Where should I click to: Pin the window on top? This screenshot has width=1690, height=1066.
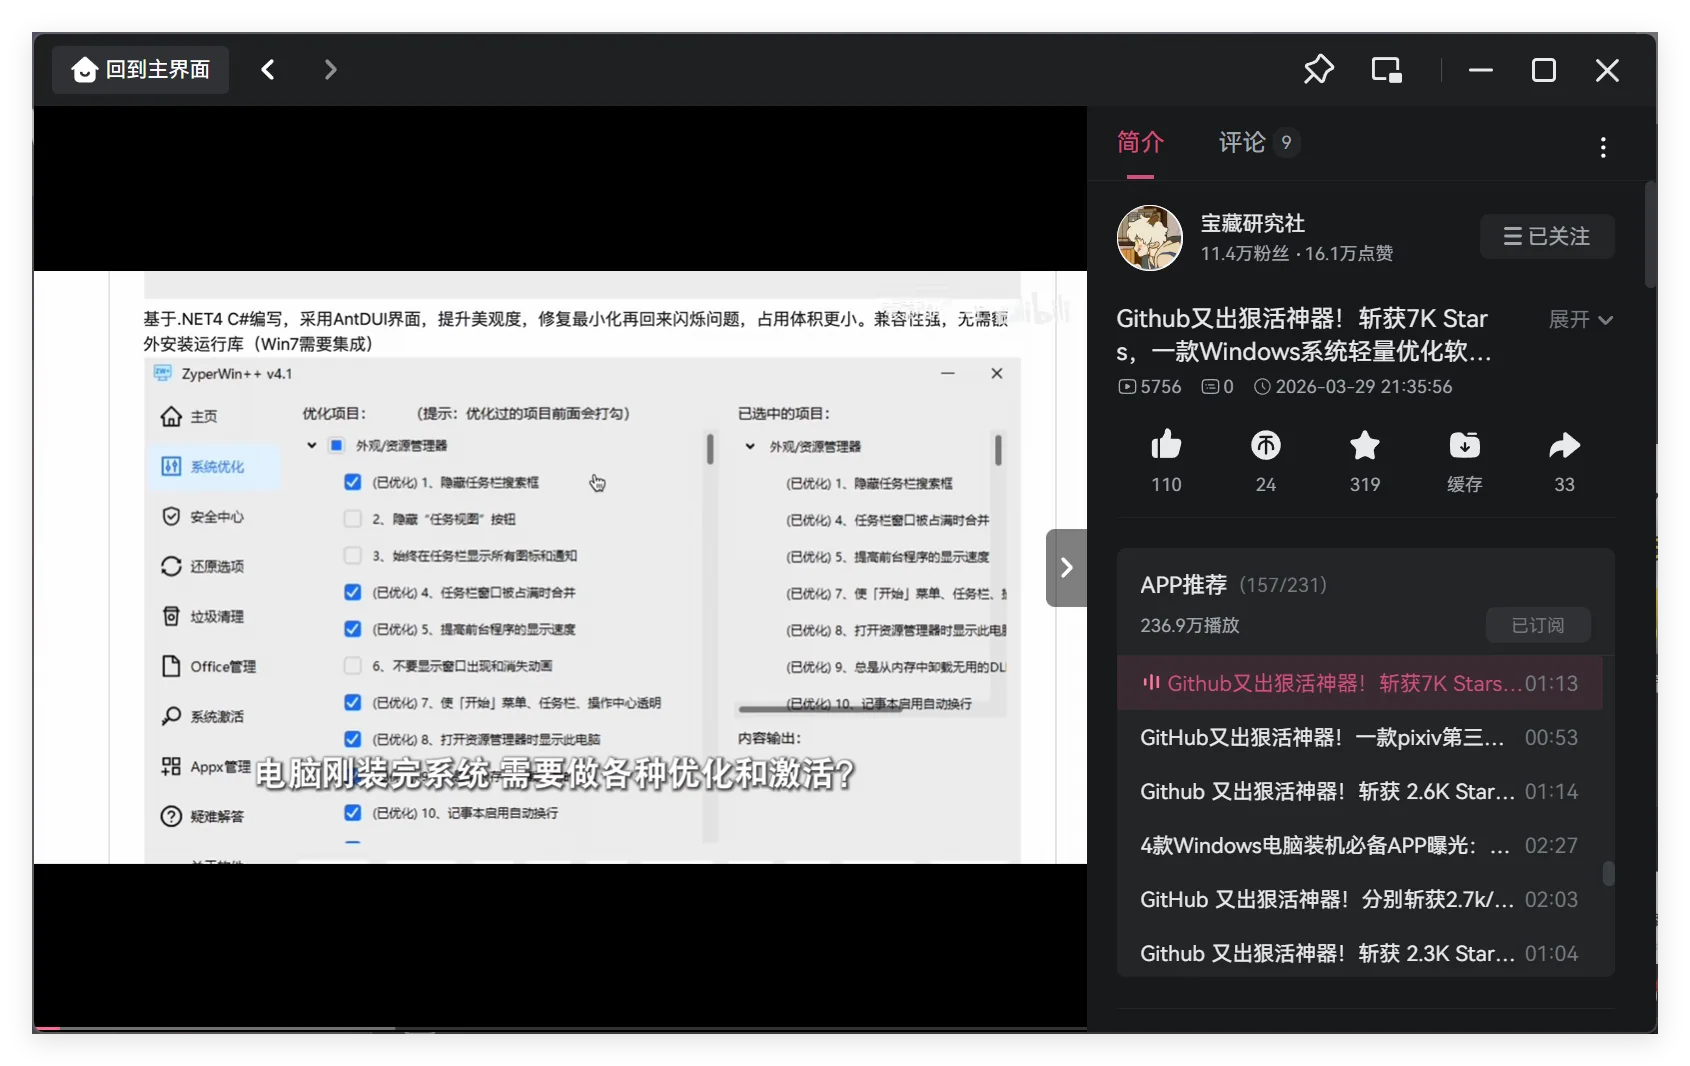[x=1319, y=70]
